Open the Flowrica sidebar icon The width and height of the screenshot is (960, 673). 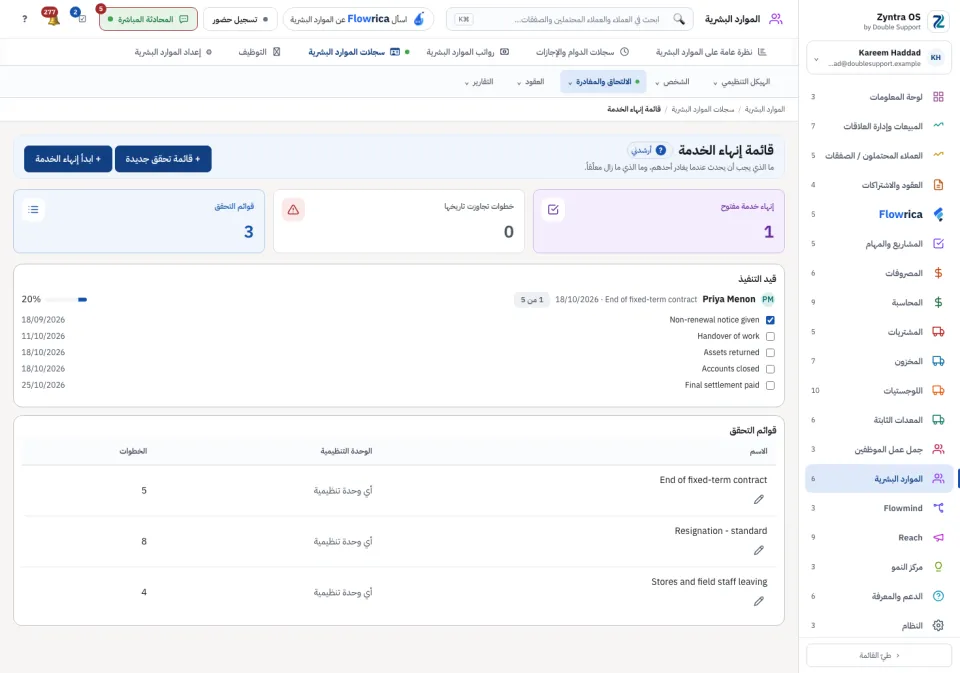[x=938, y=214]
